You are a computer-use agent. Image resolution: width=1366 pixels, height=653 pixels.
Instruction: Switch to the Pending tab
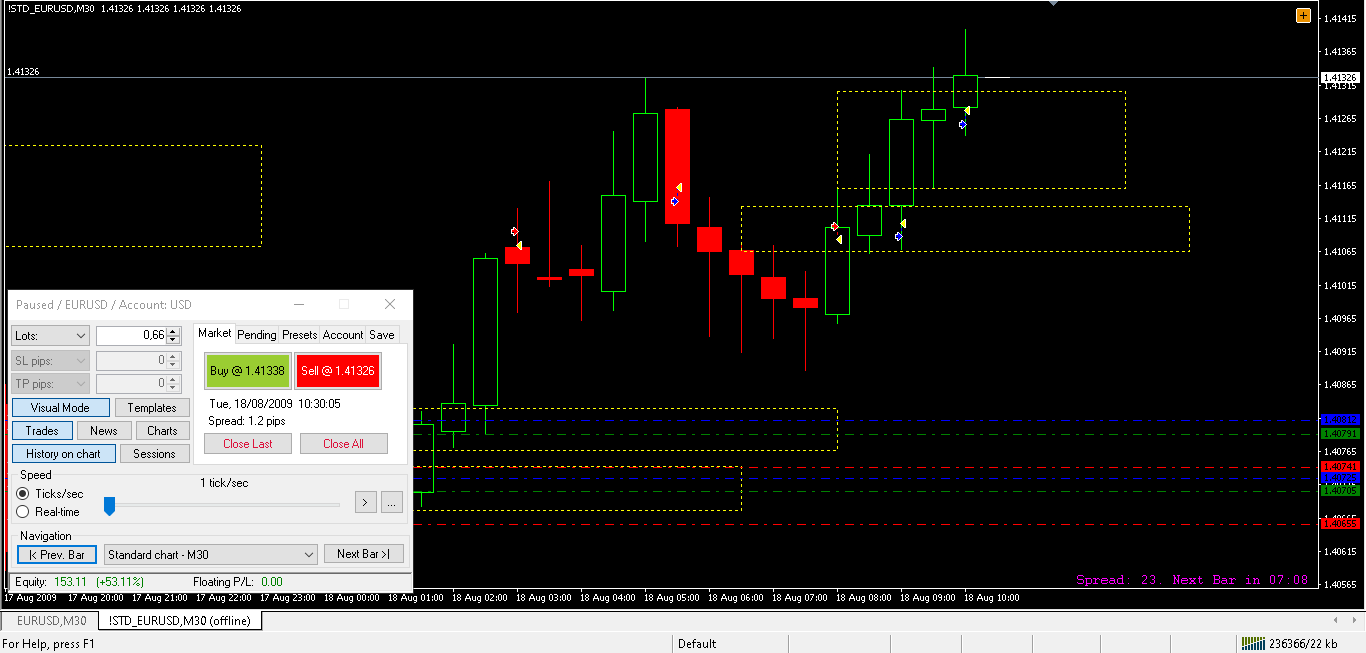[257, 335]
